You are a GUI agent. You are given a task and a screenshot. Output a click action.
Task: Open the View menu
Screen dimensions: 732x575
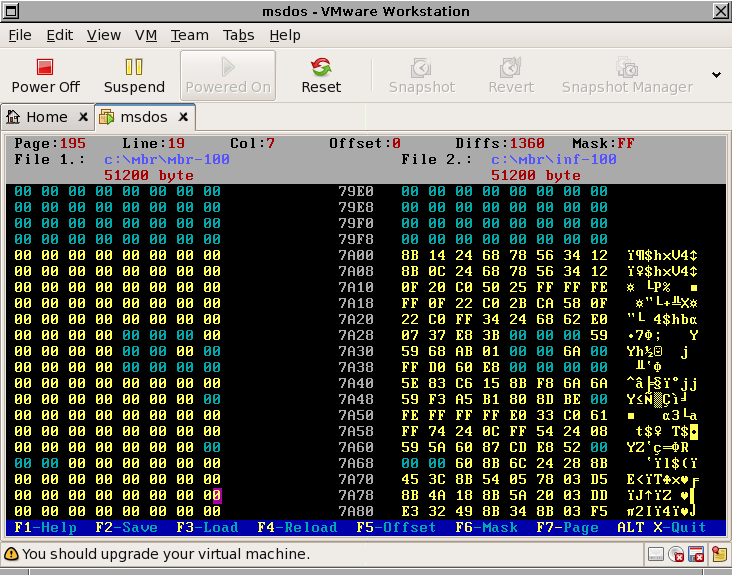coord(104,35)
